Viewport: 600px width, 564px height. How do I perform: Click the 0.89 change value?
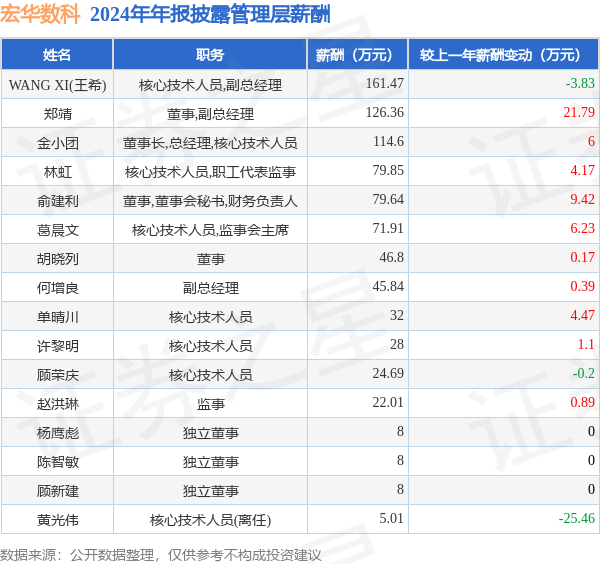click(x=582, y=403)
